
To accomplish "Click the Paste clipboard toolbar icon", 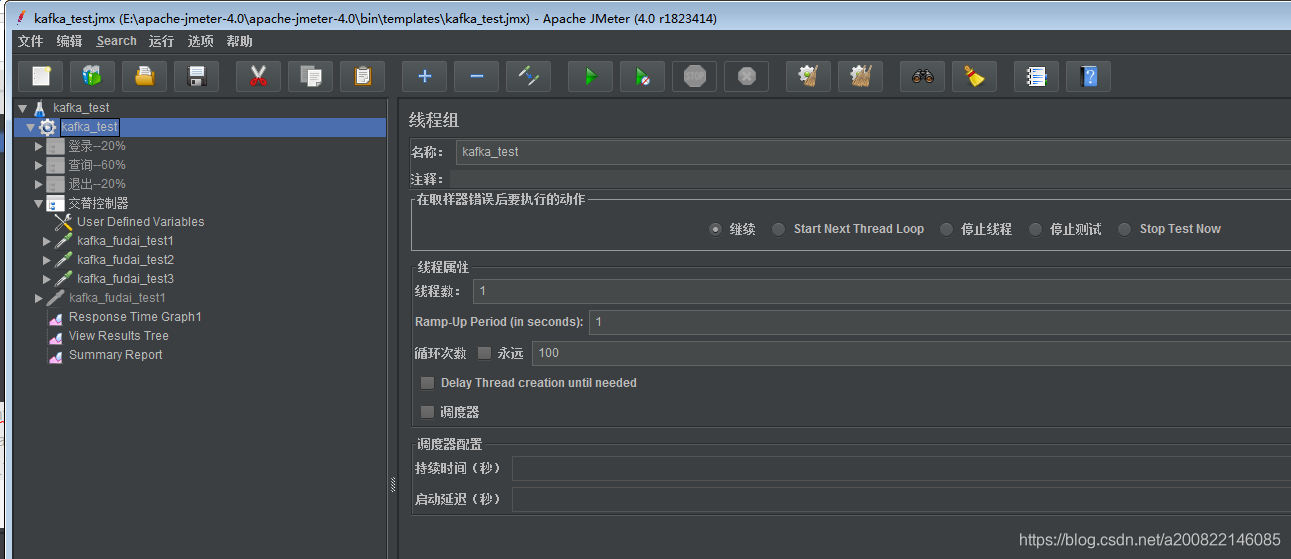I will pyautogui.click(x=363, y=76).
